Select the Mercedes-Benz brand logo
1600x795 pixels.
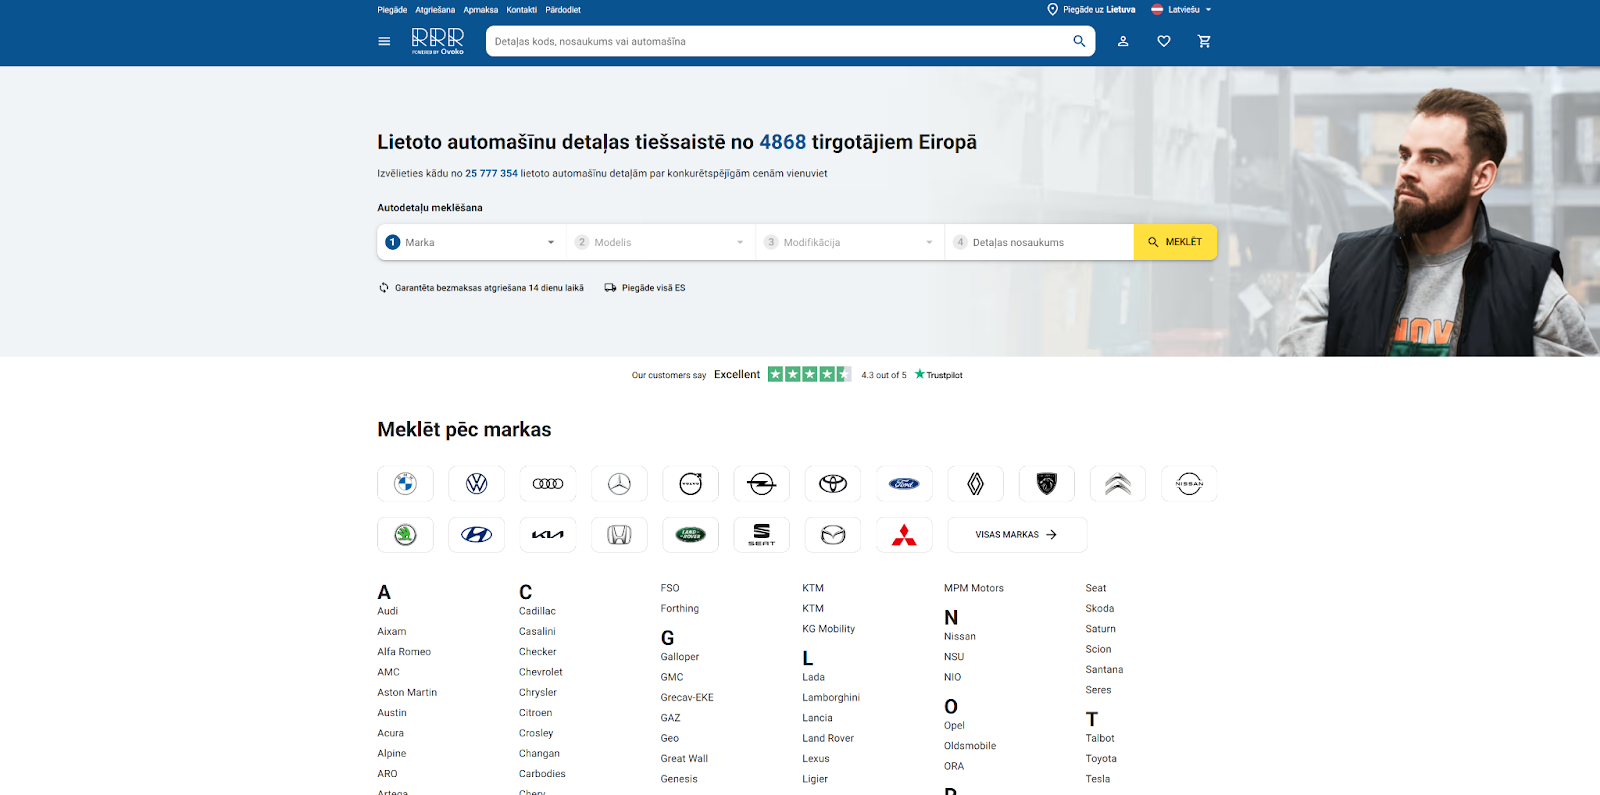point(619,484)
